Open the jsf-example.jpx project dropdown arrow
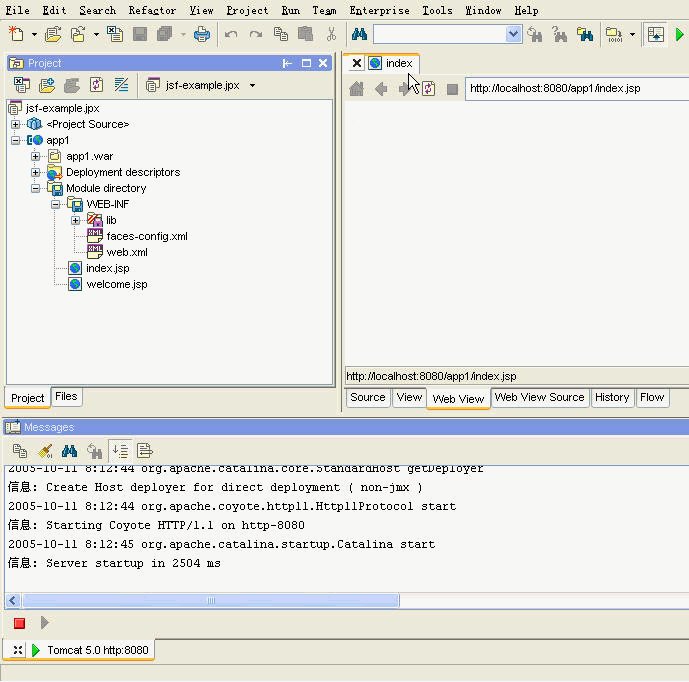Viewport: 689px width, 682px height. (252, 85)
